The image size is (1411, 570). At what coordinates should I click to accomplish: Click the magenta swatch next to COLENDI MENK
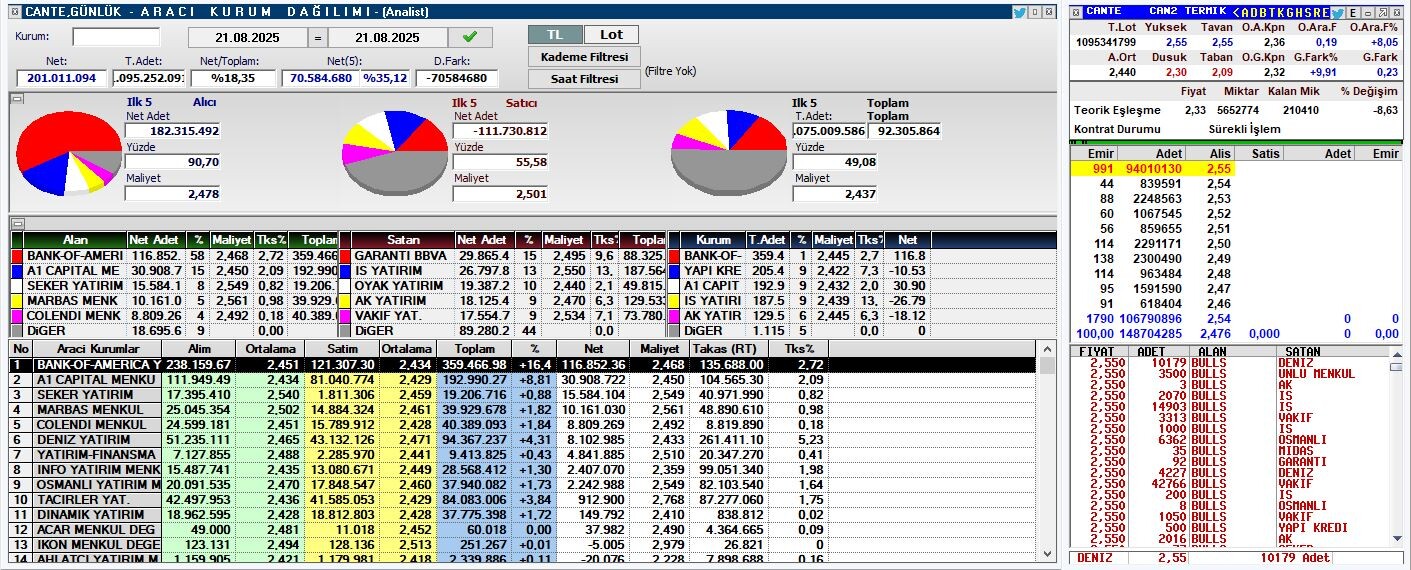coord(17,316)
